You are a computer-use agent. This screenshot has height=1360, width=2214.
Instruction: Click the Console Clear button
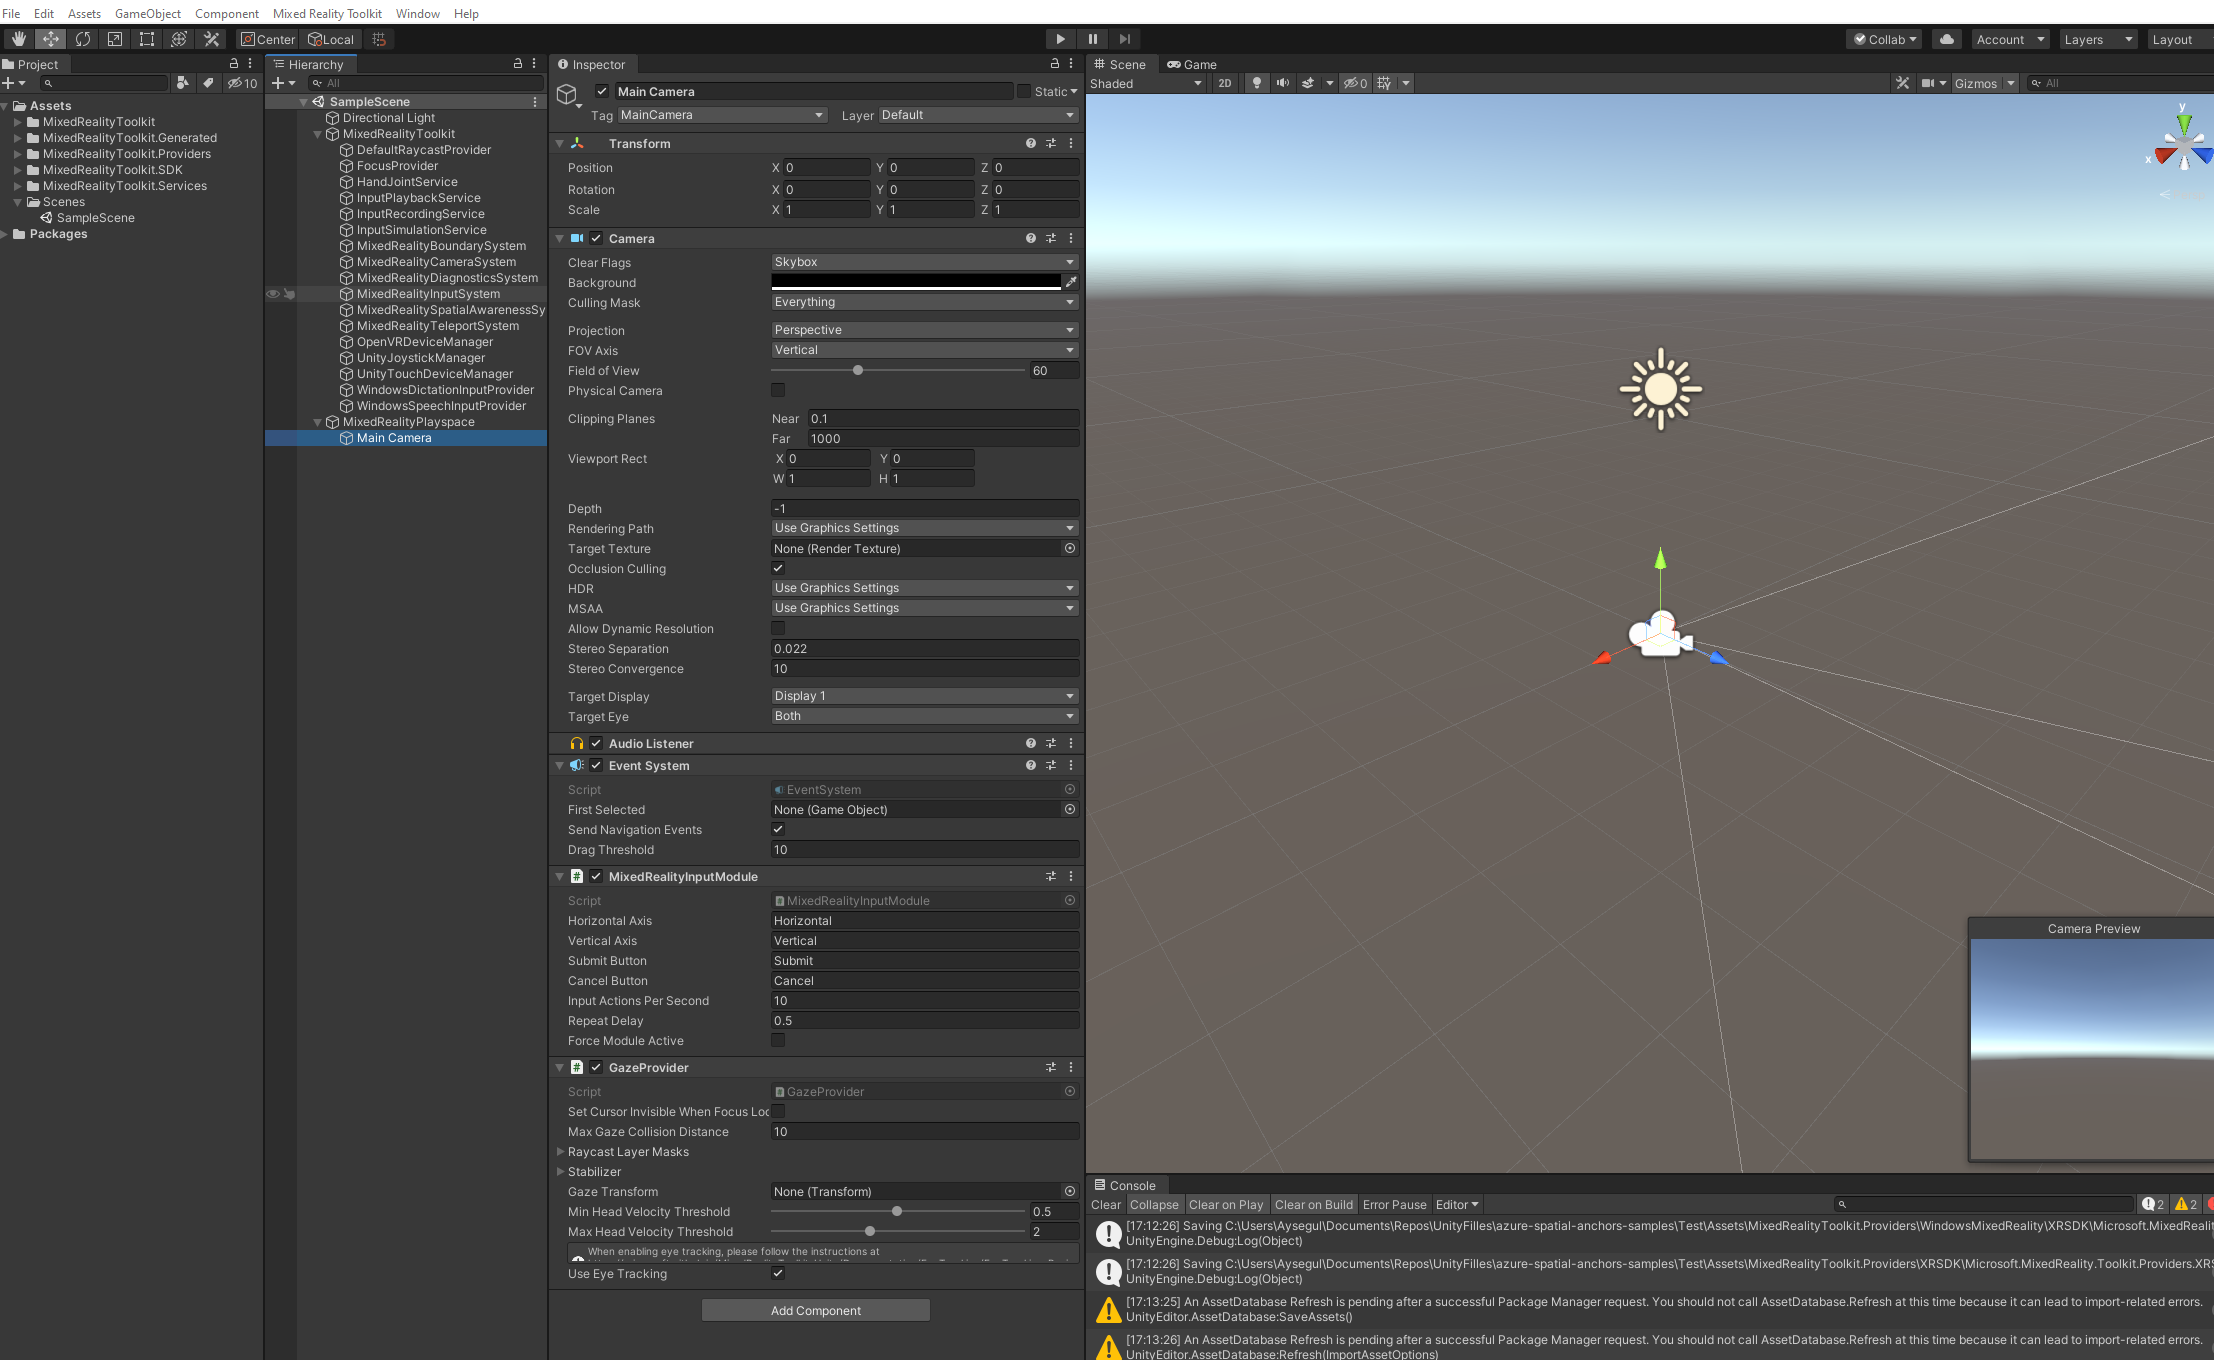[x=1106, y=1204]
